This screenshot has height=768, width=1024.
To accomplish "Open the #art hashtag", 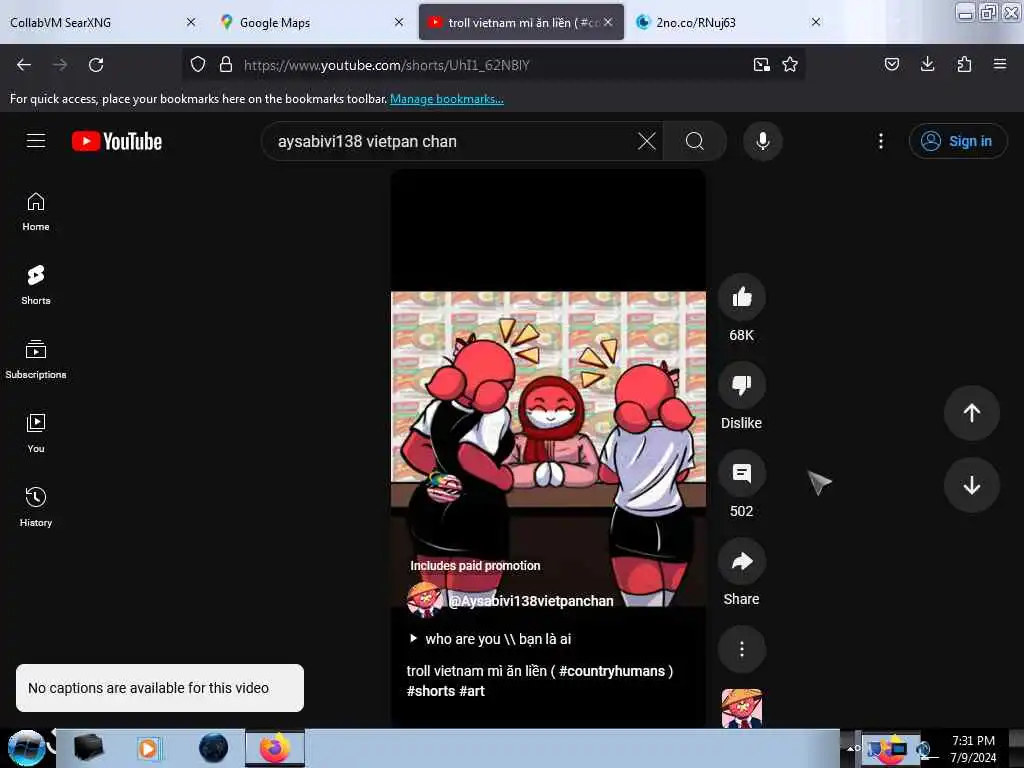I will click(472, 691).
